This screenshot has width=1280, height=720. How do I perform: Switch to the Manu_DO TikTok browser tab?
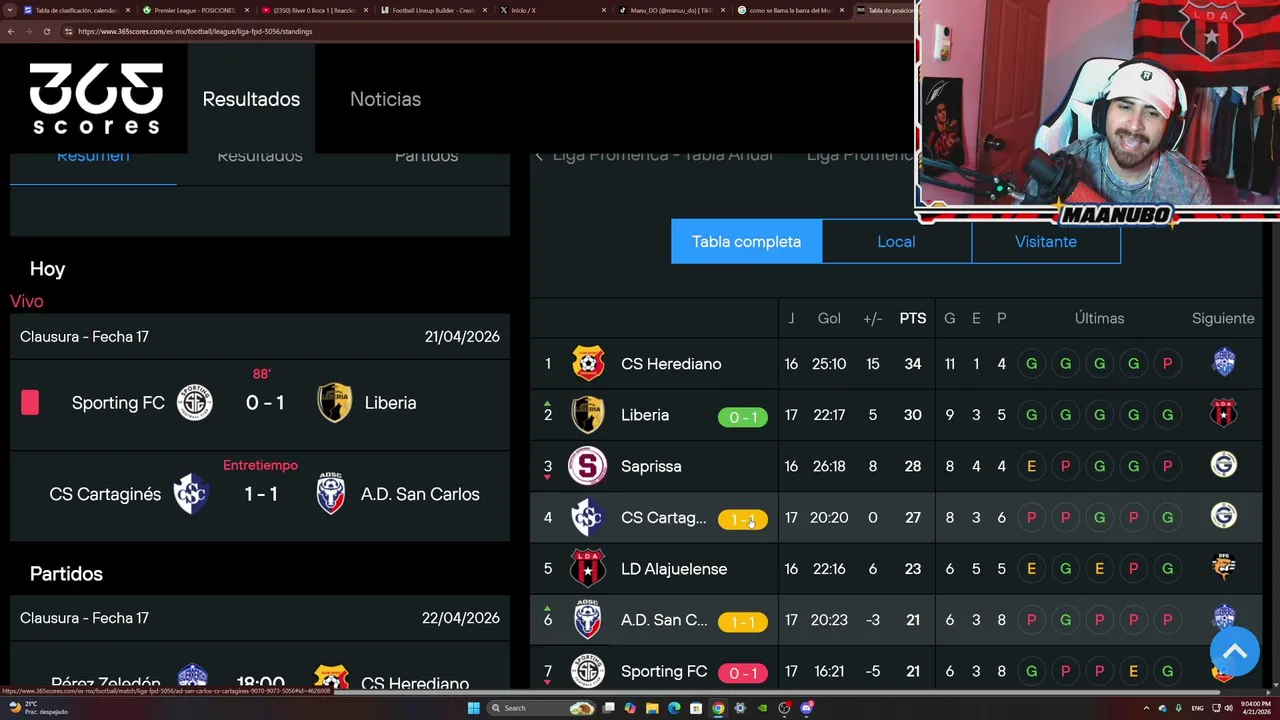click(x=671, y=10)
